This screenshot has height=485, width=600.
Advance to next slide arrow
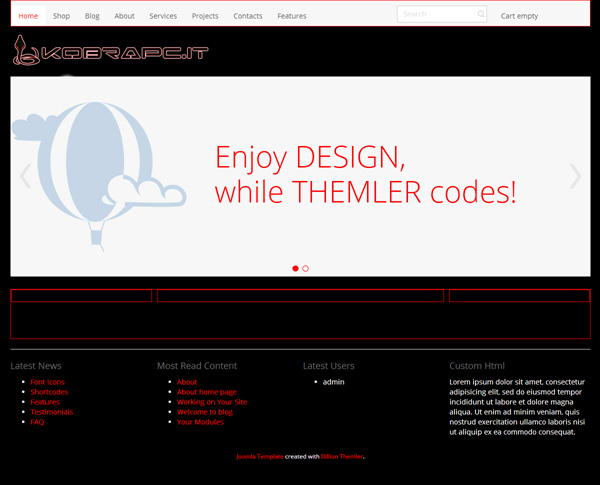575,176
